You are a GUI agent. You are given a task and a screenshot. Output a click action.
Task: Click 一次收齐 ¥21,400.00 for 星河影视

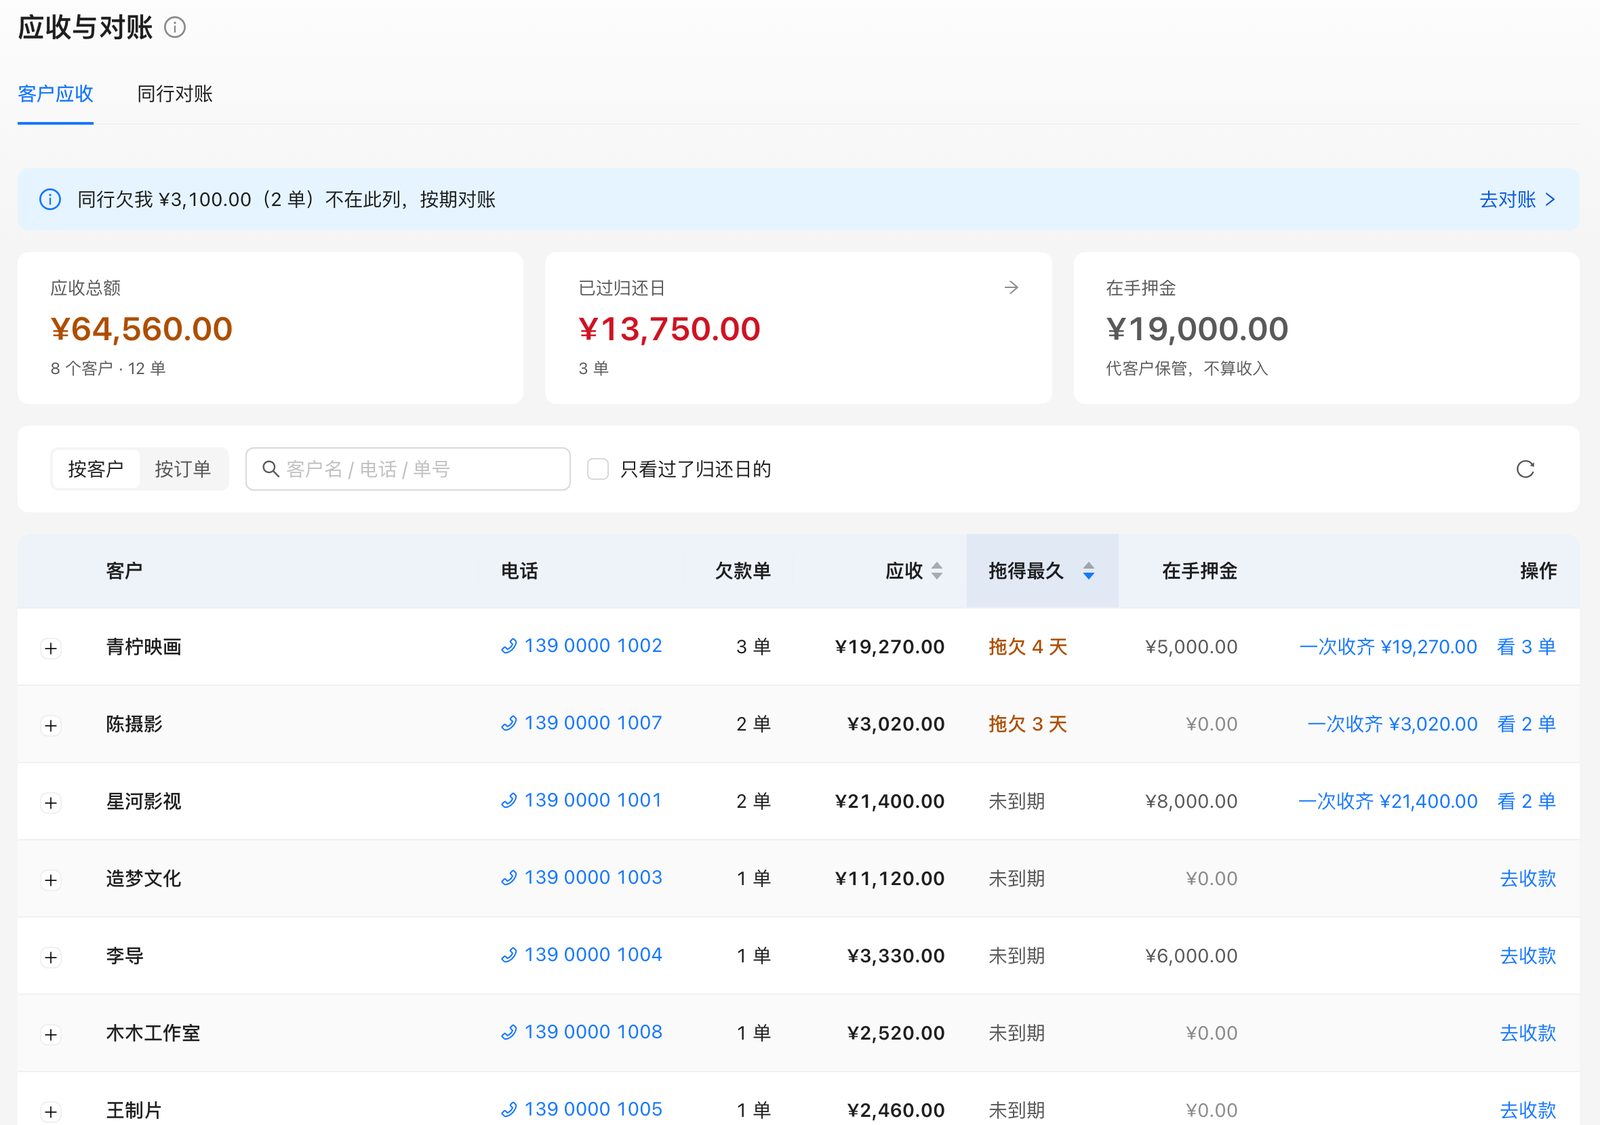[x=1388, y=801]
